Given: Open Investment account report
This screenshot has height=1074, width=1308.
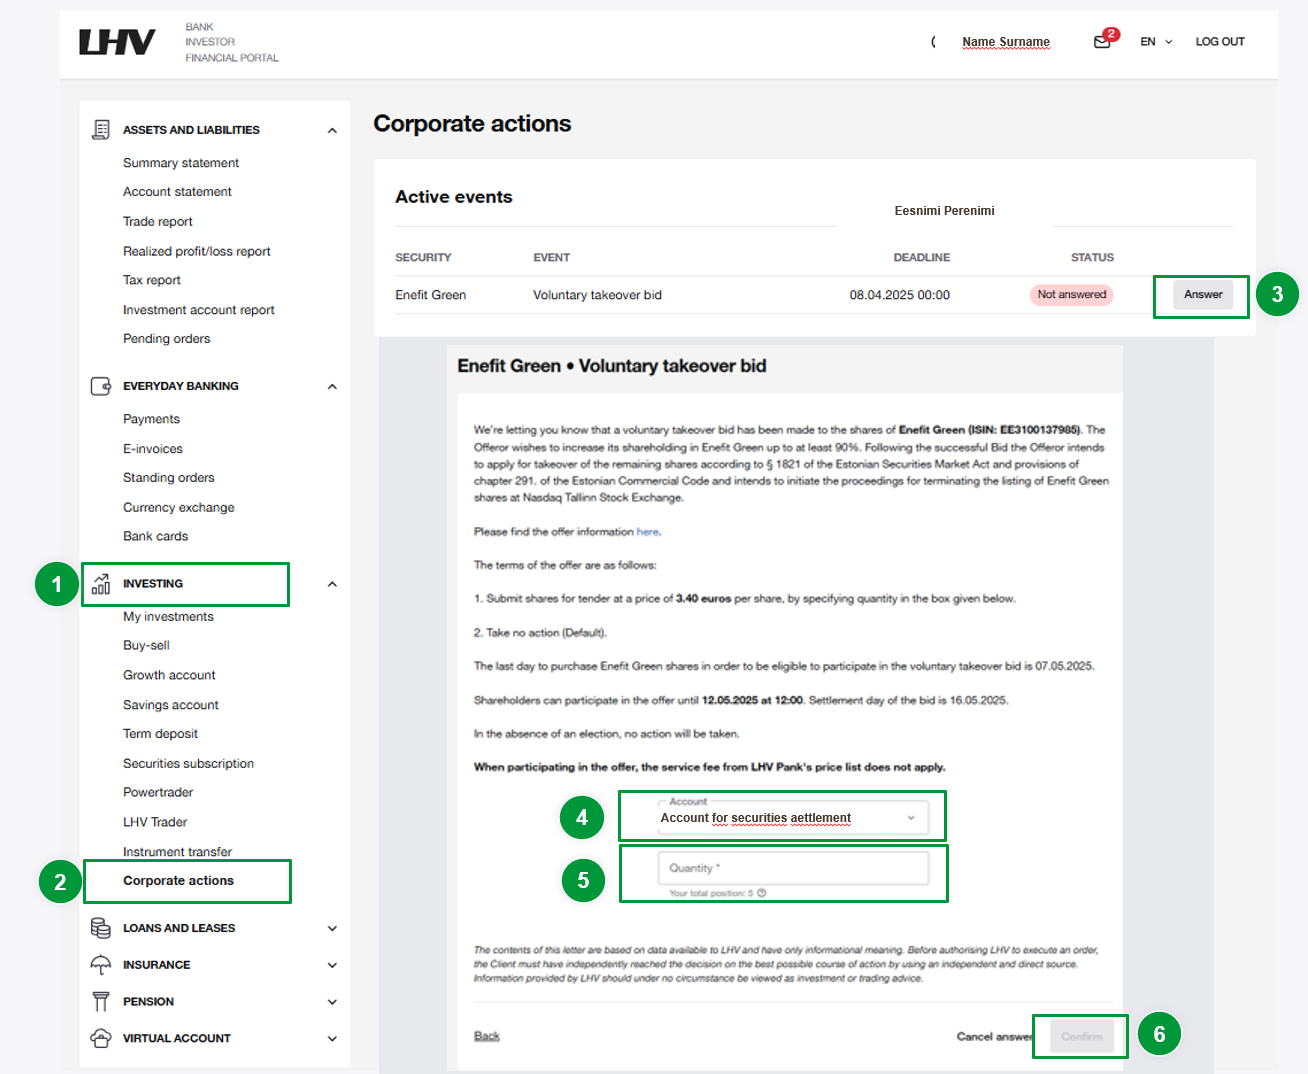Looking at the screenshot, I should point(199,310).
